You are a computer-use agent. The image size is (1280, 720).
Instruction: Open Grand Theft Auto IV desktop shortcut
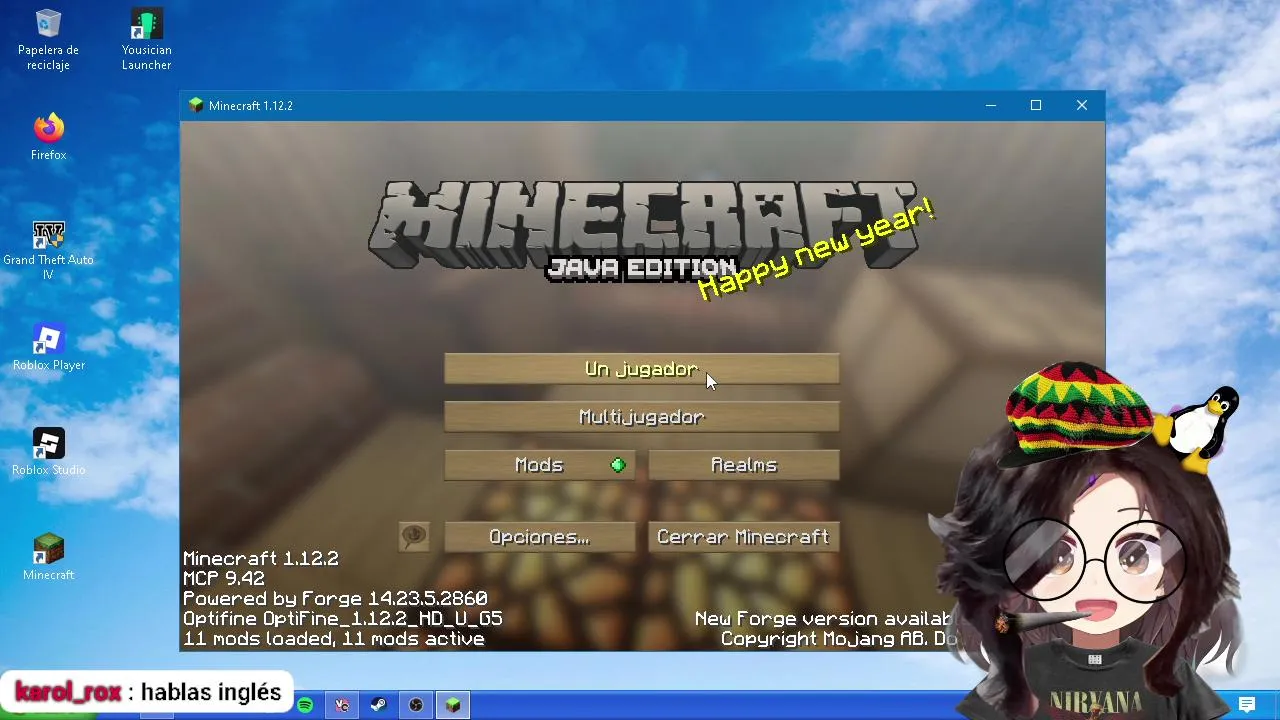coord(48,250)
